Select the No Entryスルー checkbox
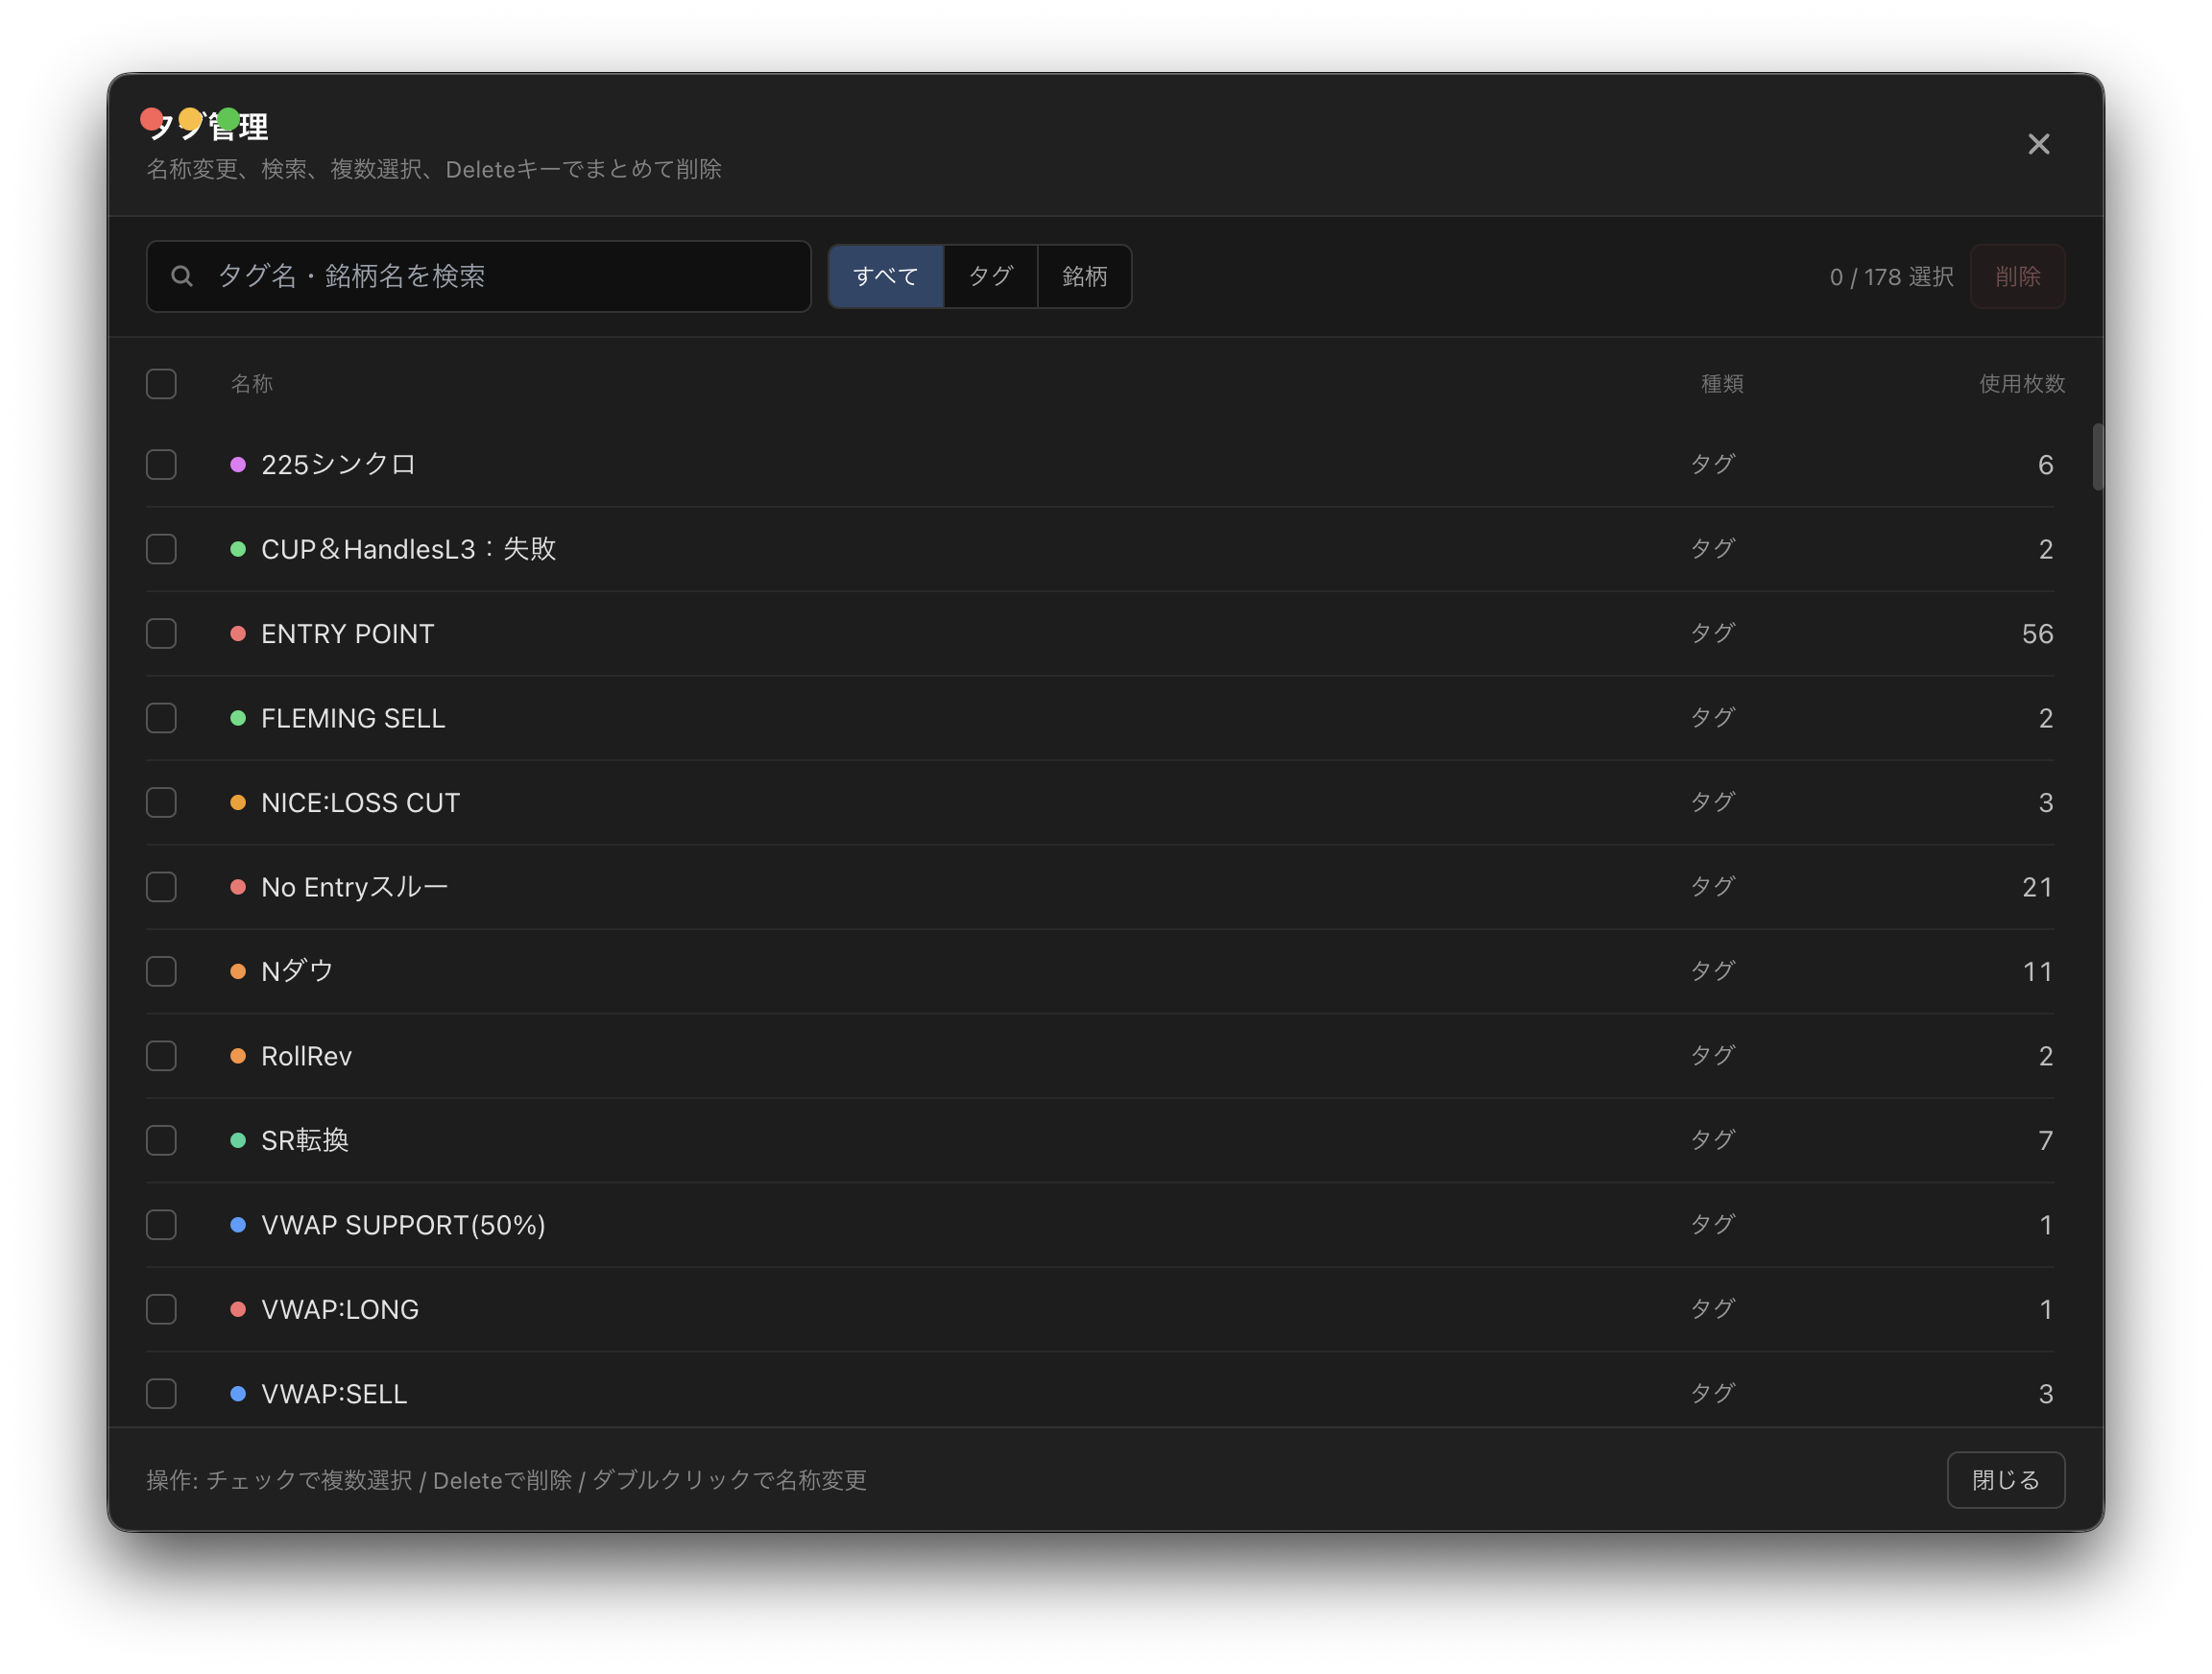2212x1674 pixels. (161, 886)
